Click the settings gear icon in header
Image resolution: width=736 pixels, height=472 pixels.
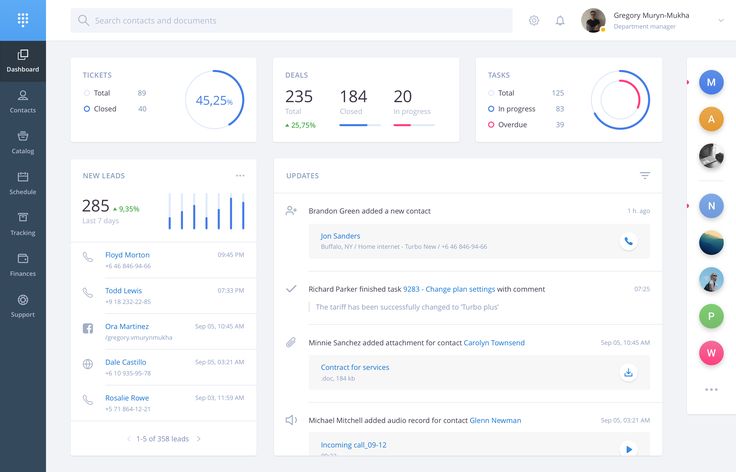pos(534,20)
